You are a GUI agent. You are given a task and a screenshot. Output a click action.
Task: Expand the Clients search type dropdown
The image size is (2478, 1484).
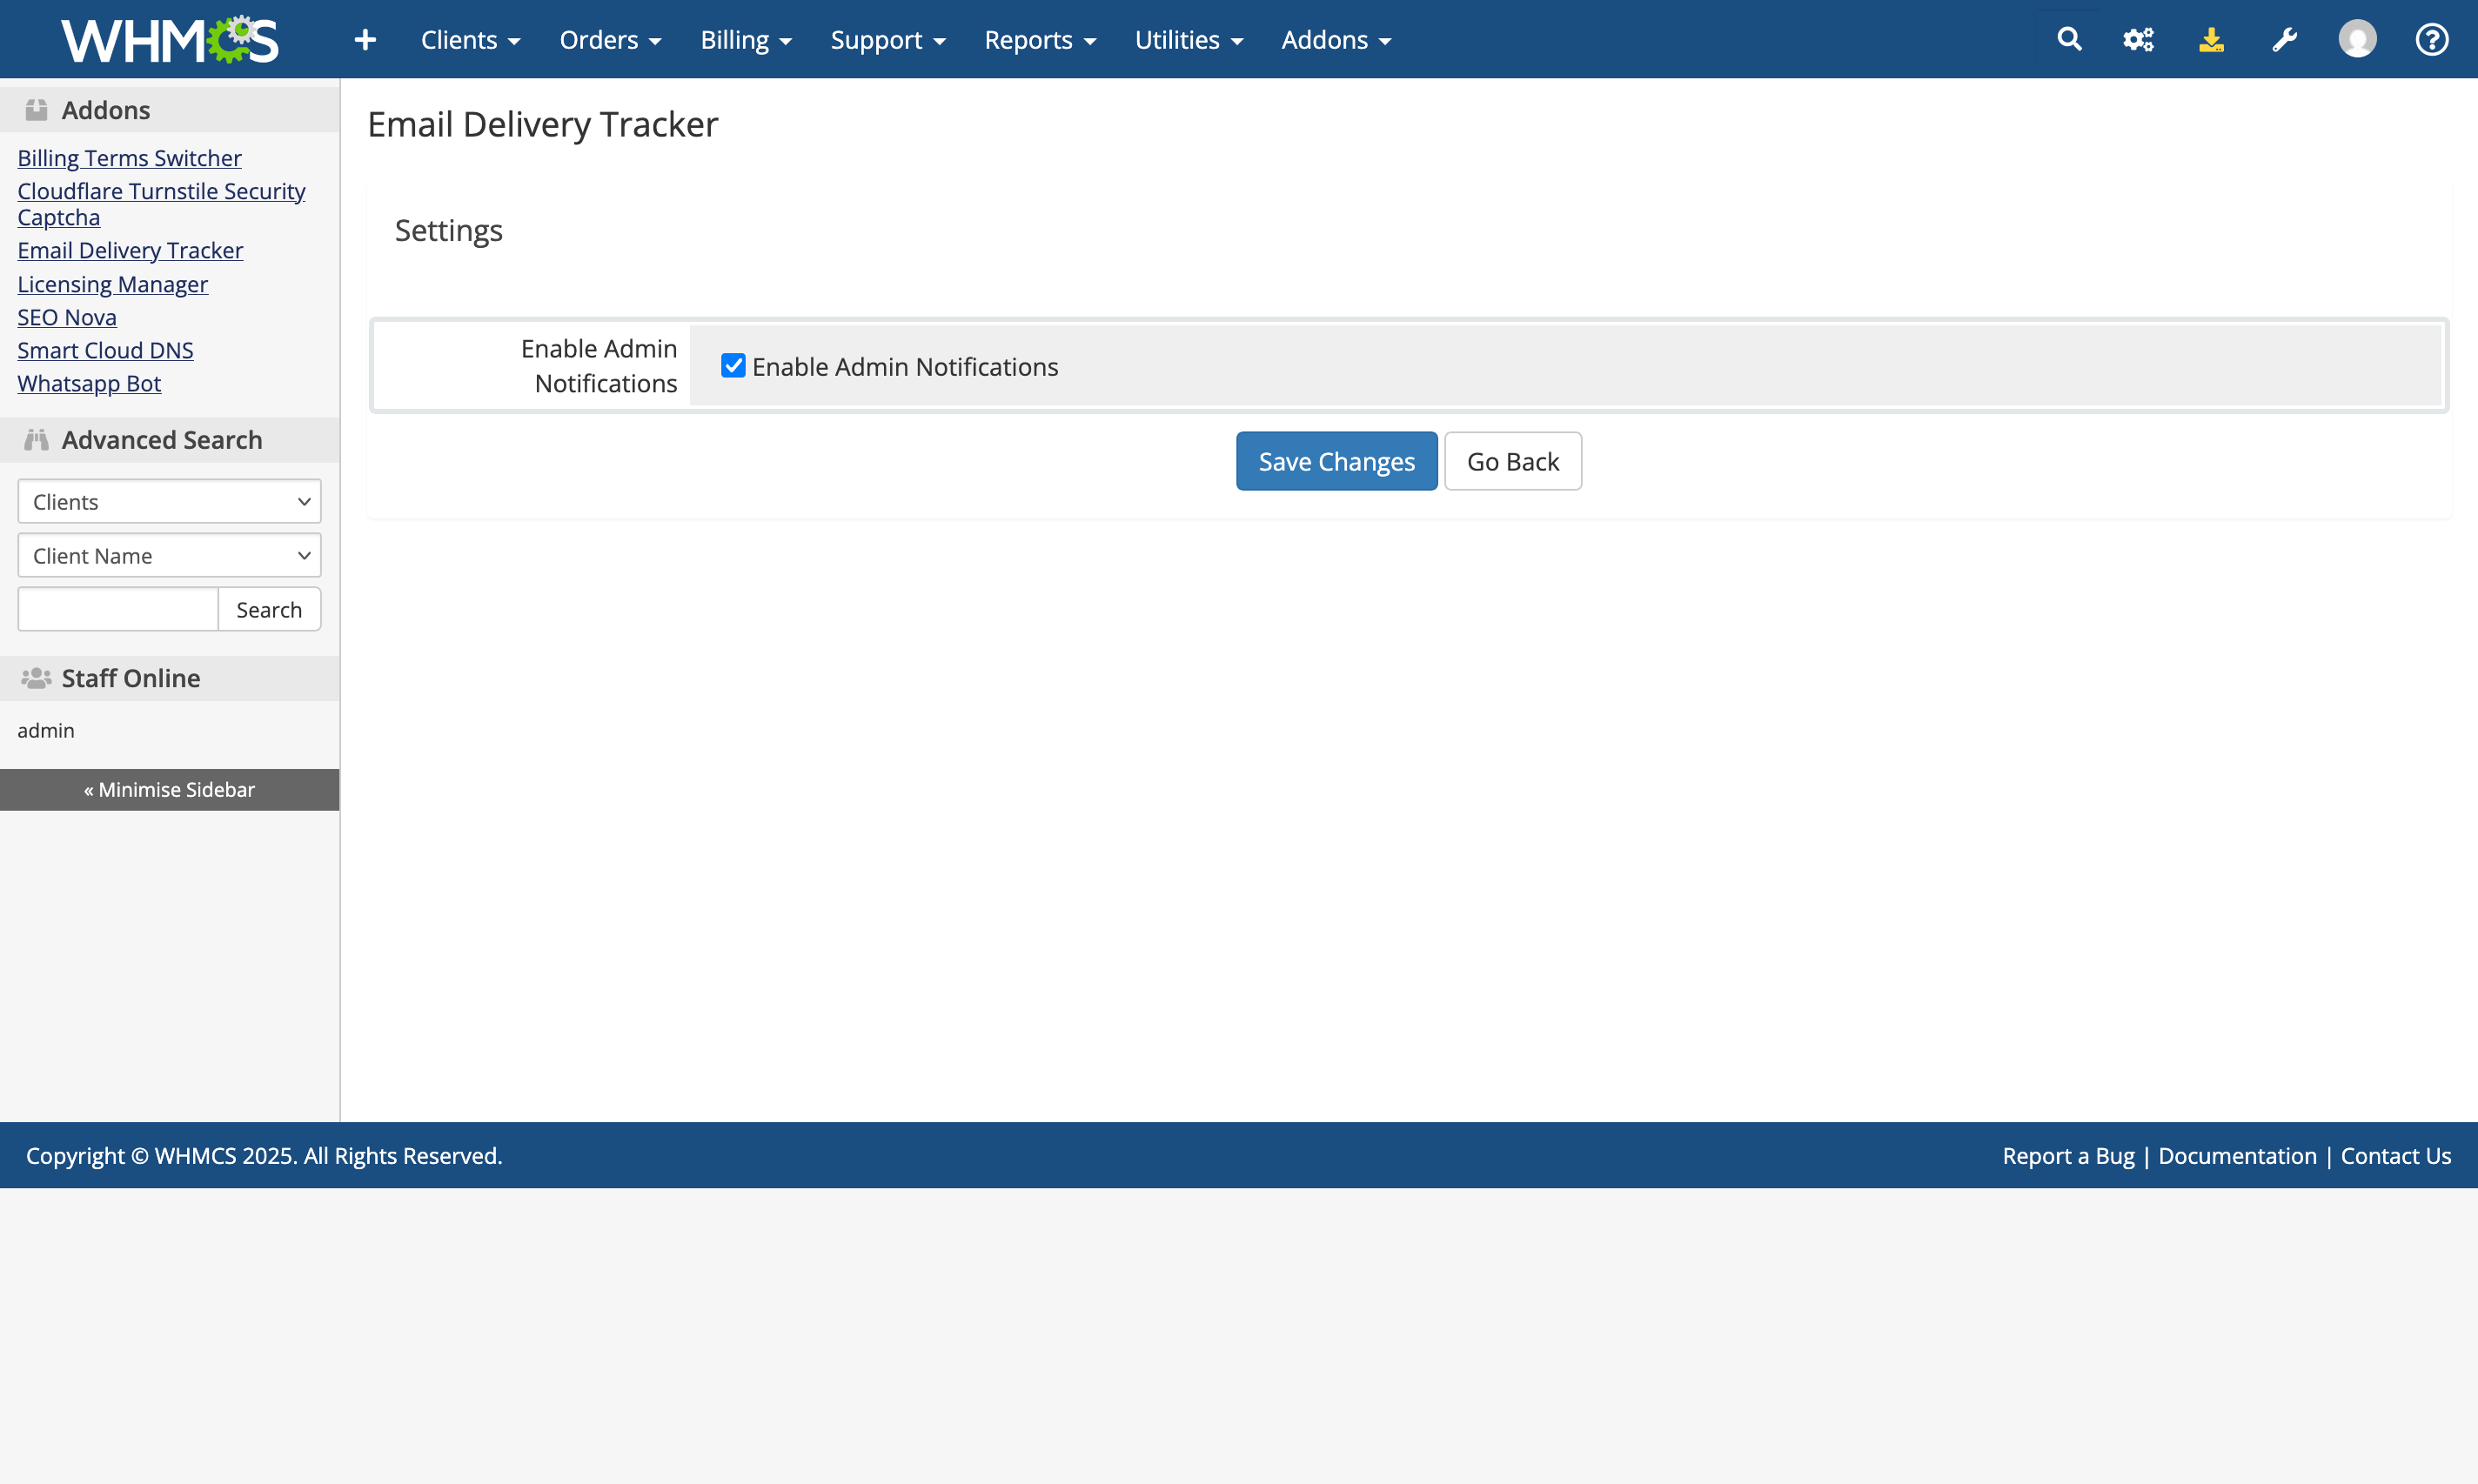click(169, 501)
